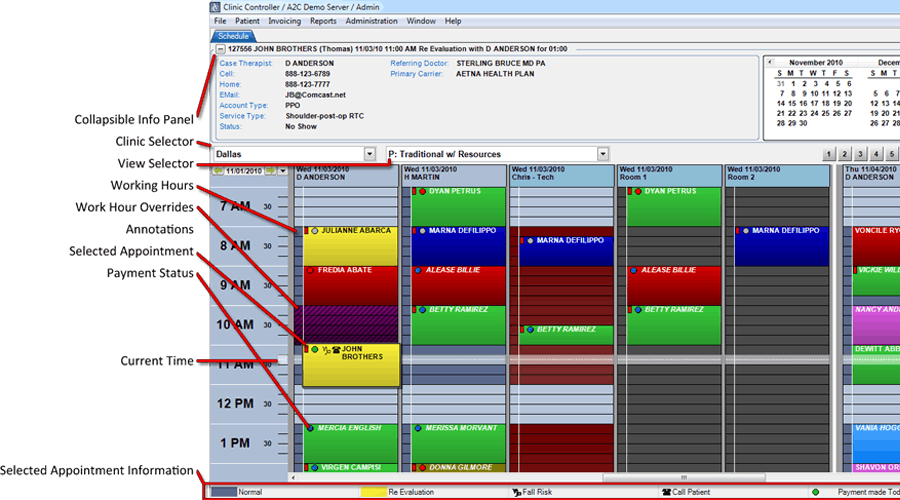Select the MERISSA MORVANT appointment

pos(458,444)
